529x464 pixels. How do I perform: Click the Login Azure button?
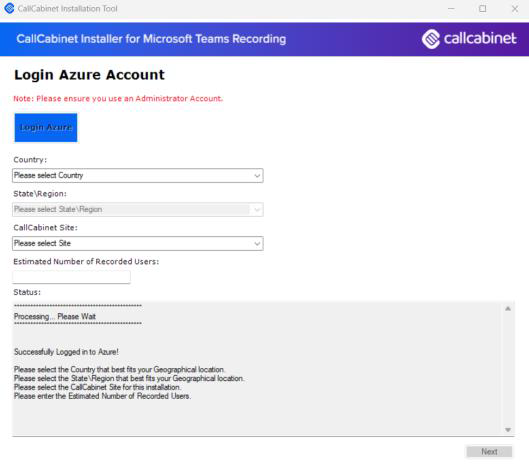[46, 128]
